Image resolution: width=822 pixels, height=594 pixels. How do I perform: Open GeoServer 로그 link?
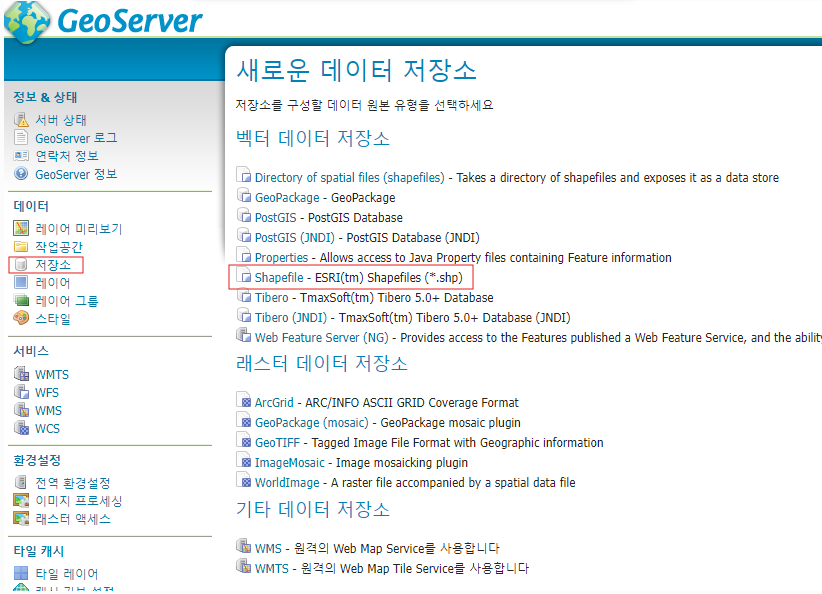click(76, 138)
